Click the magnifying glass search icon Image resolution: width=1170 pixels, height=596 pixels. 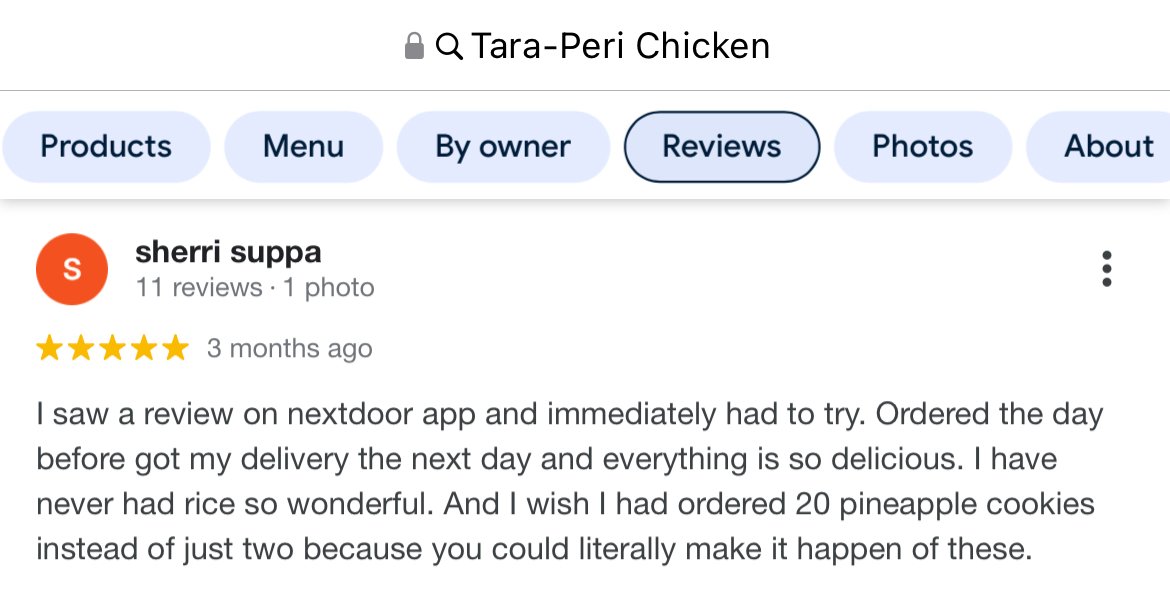point(450,46)
